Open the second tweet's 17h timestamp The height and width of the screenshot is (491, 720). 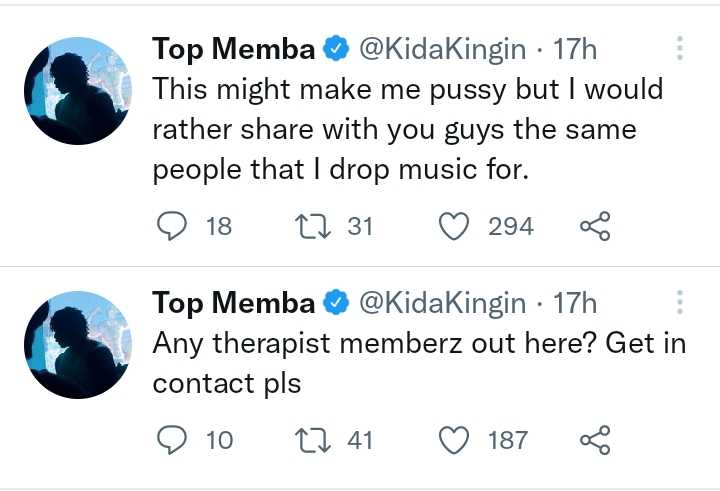[x=575, y=303]
